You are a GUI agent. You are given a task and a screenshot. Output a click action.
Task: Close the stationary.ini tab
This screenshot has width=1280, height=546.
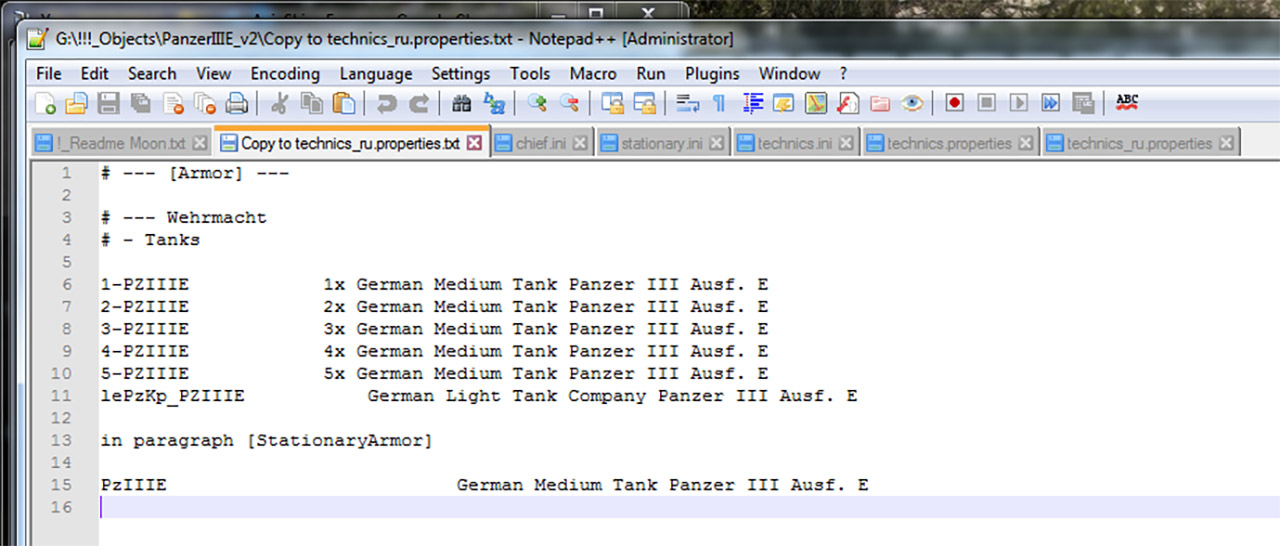[x=717, y=143]
